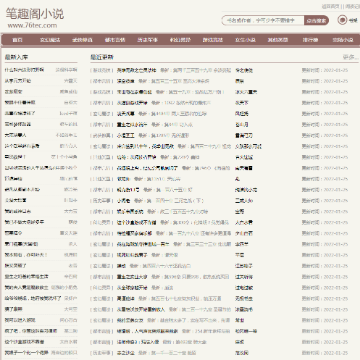This screenshot has width=360, height=360.
Task: Click the 笔趣阁小说 site logo
Action: [35, 14]
